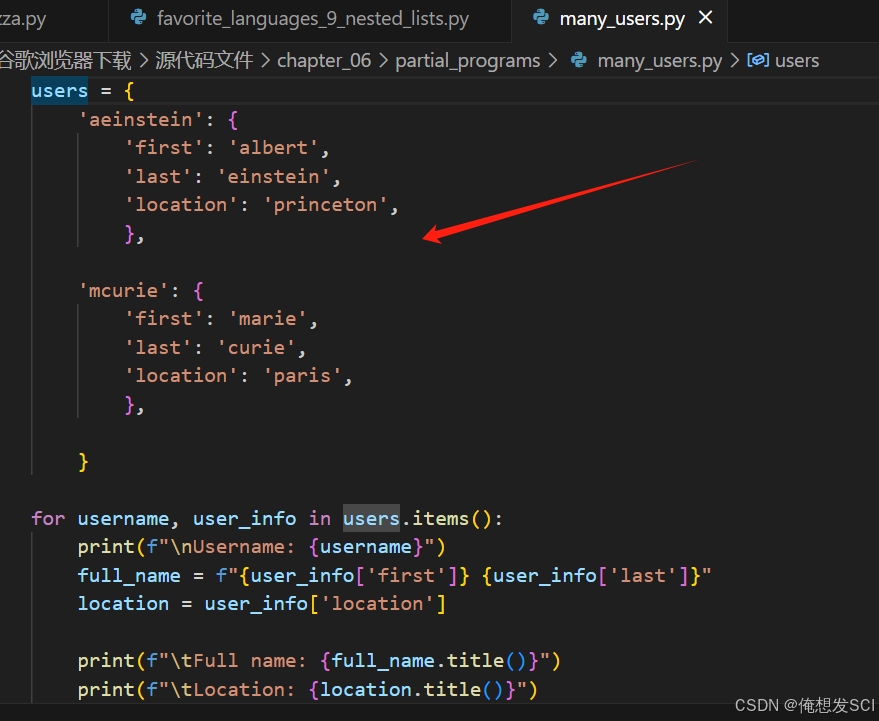
Task: Click the closing yellow brace of users
Action: (84, 462)
